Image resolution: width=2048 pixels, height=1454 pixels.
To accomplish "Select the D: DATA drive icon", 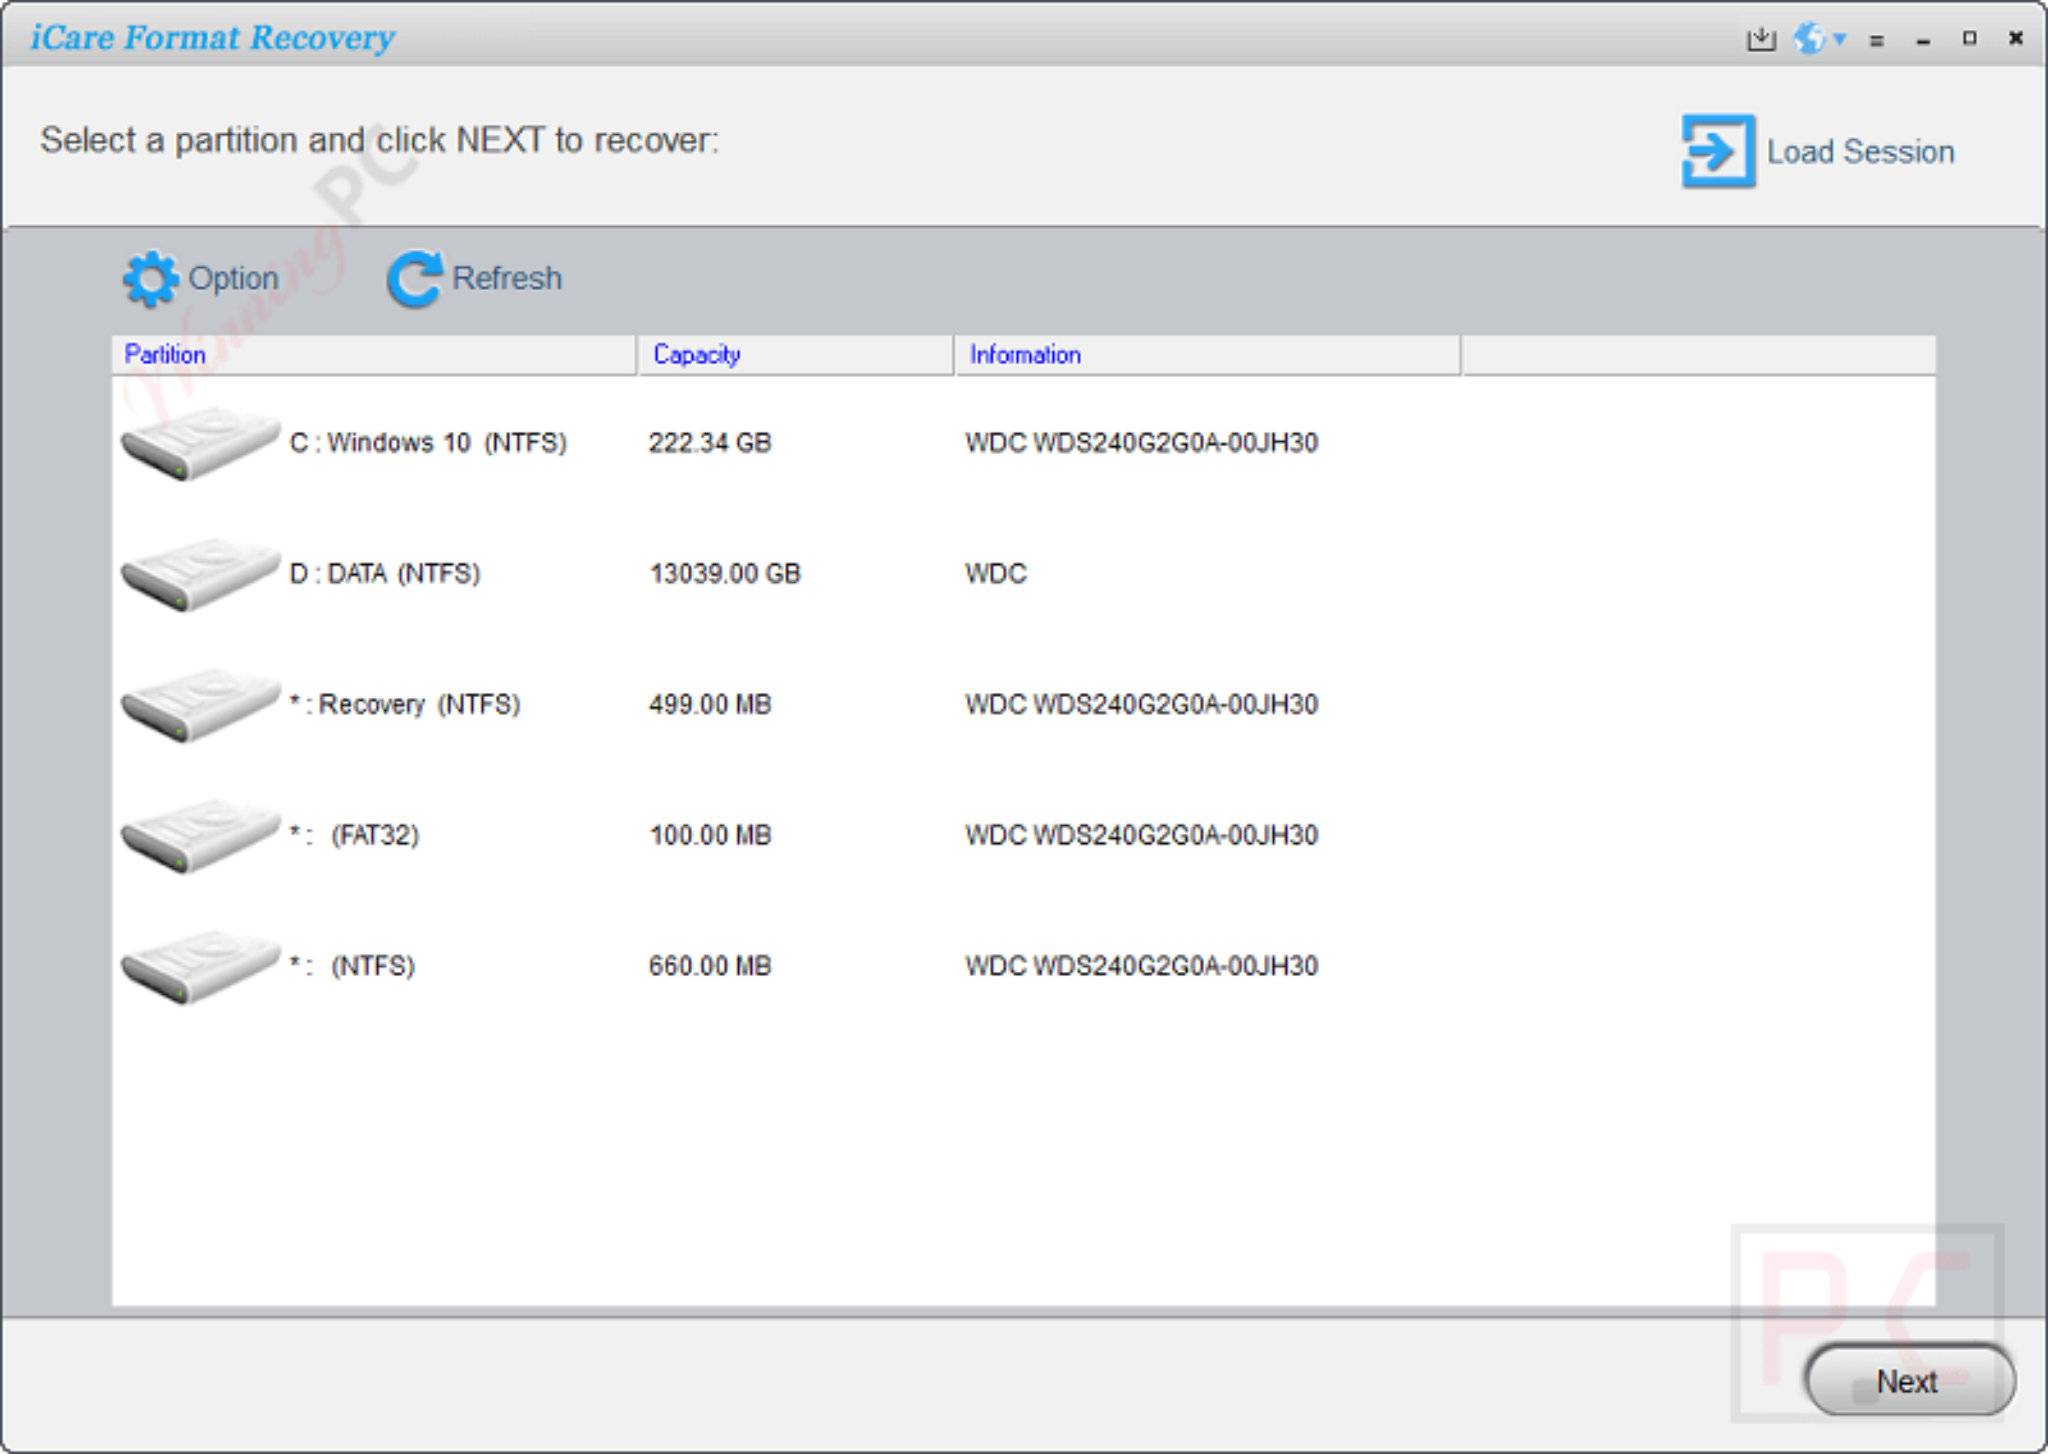I will (x=199, y=574).
